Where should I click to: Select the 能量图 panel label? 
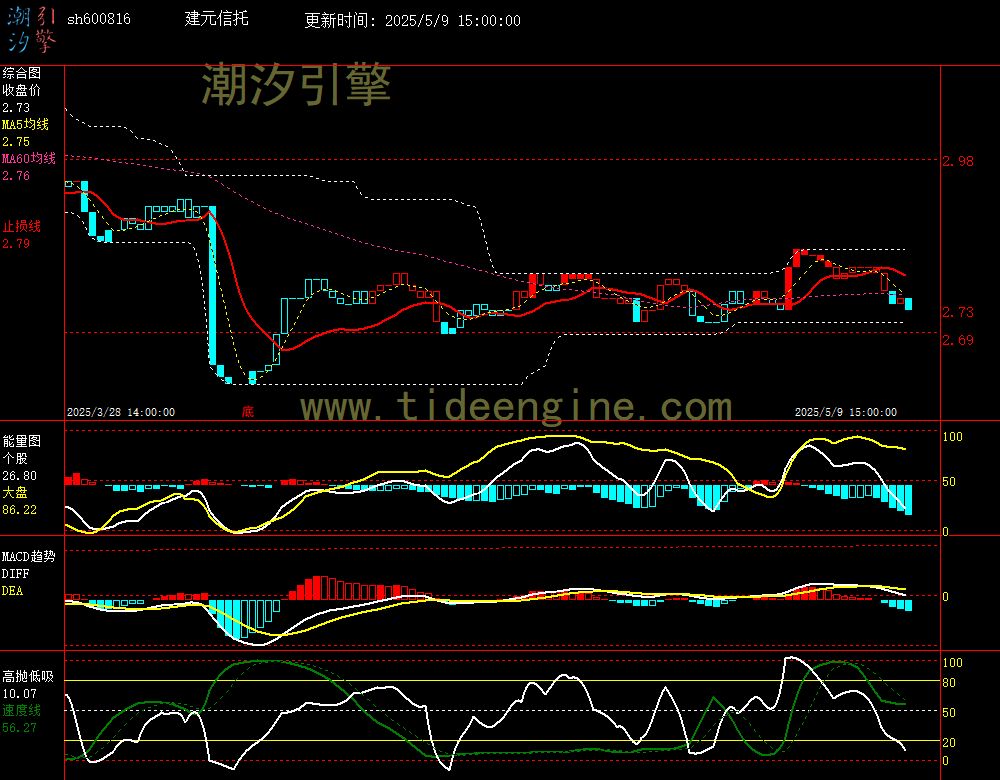point(21,441)
